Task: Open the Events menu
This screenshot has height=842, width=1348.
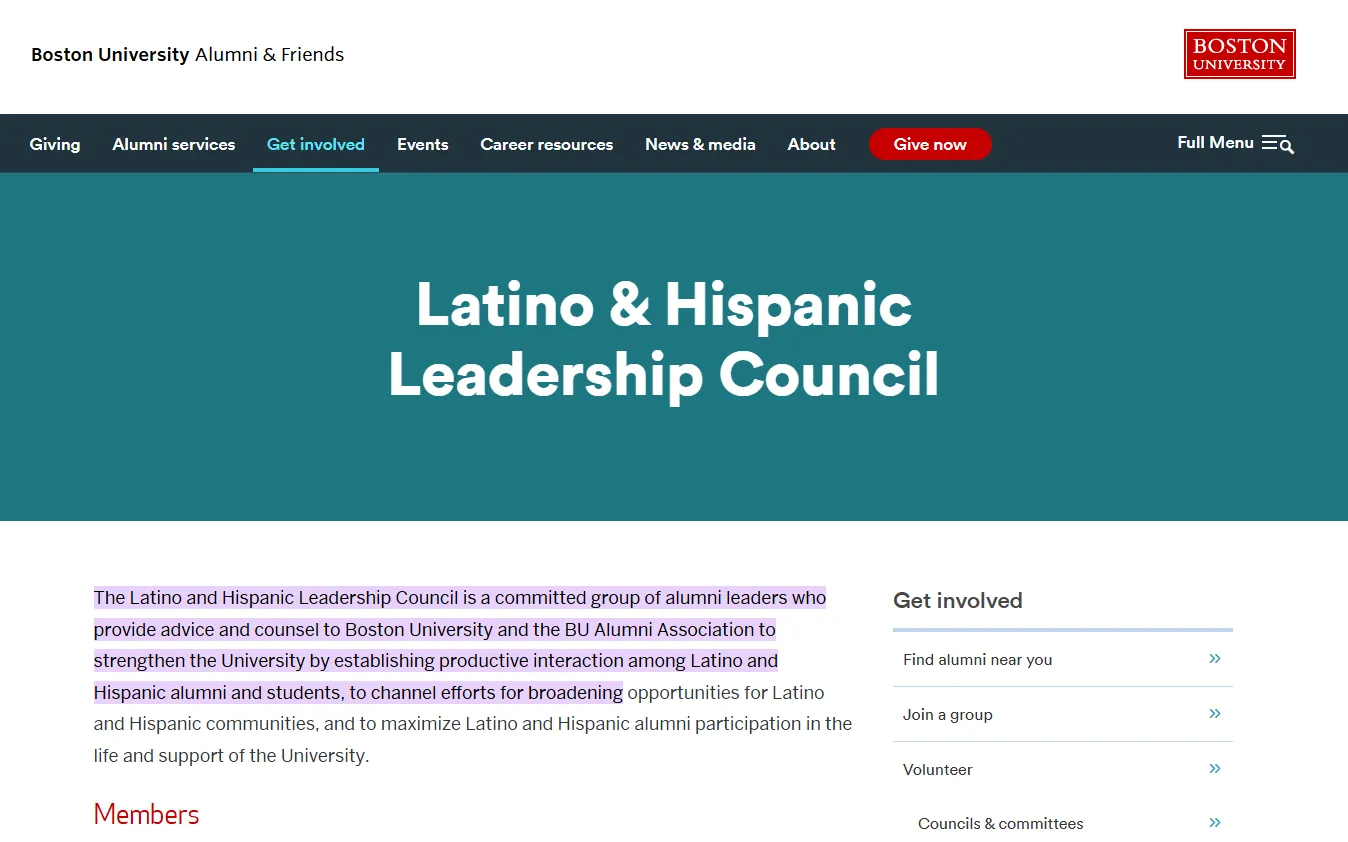Action: (x=423, y=144)
